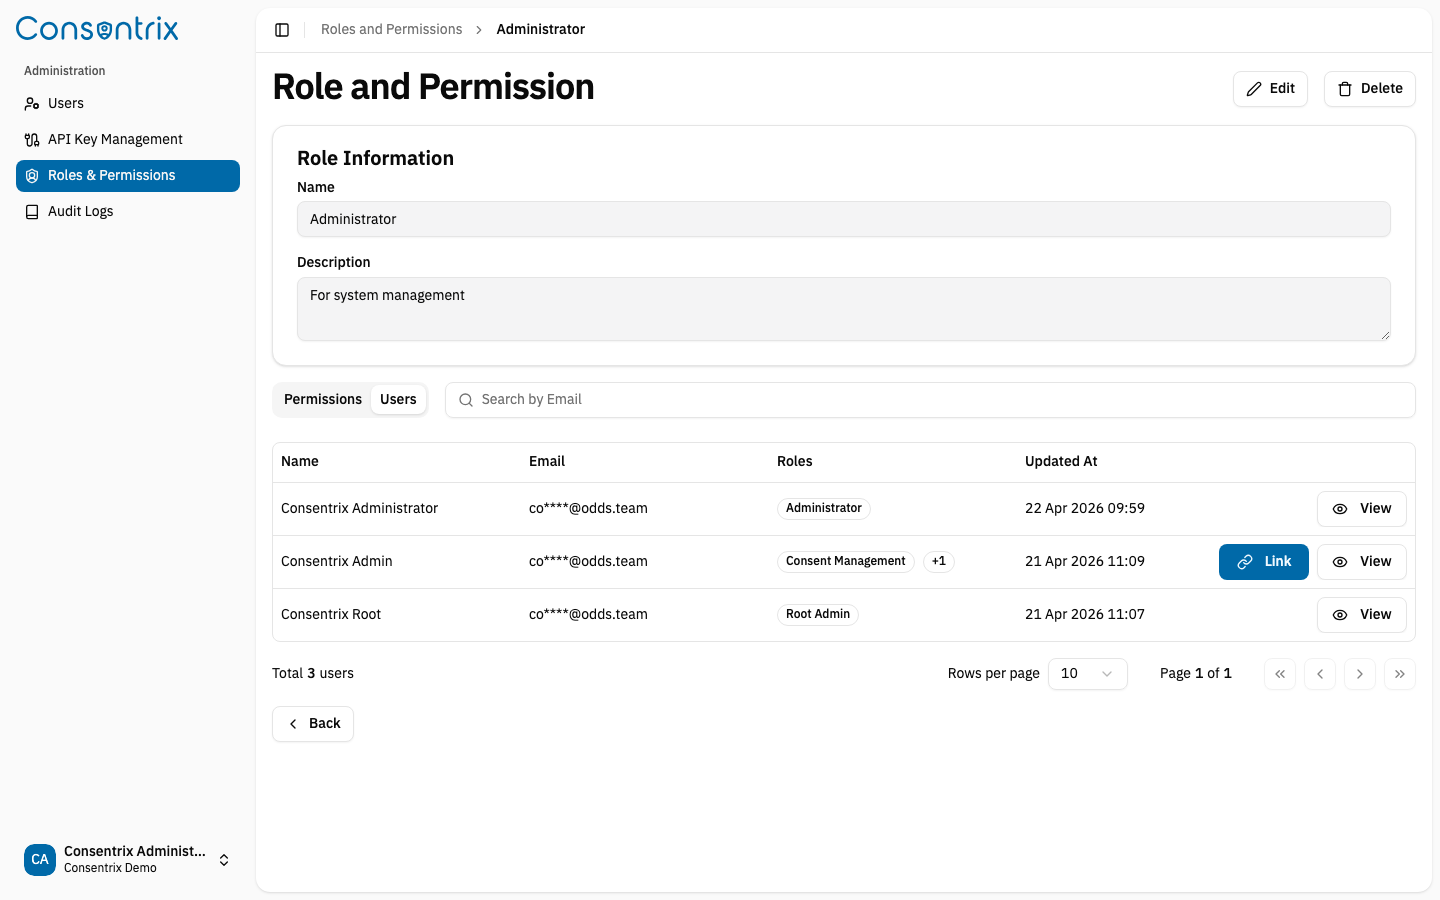Click the role Name field
This screenshot has width=1440, height=900.
pos(843,219)
